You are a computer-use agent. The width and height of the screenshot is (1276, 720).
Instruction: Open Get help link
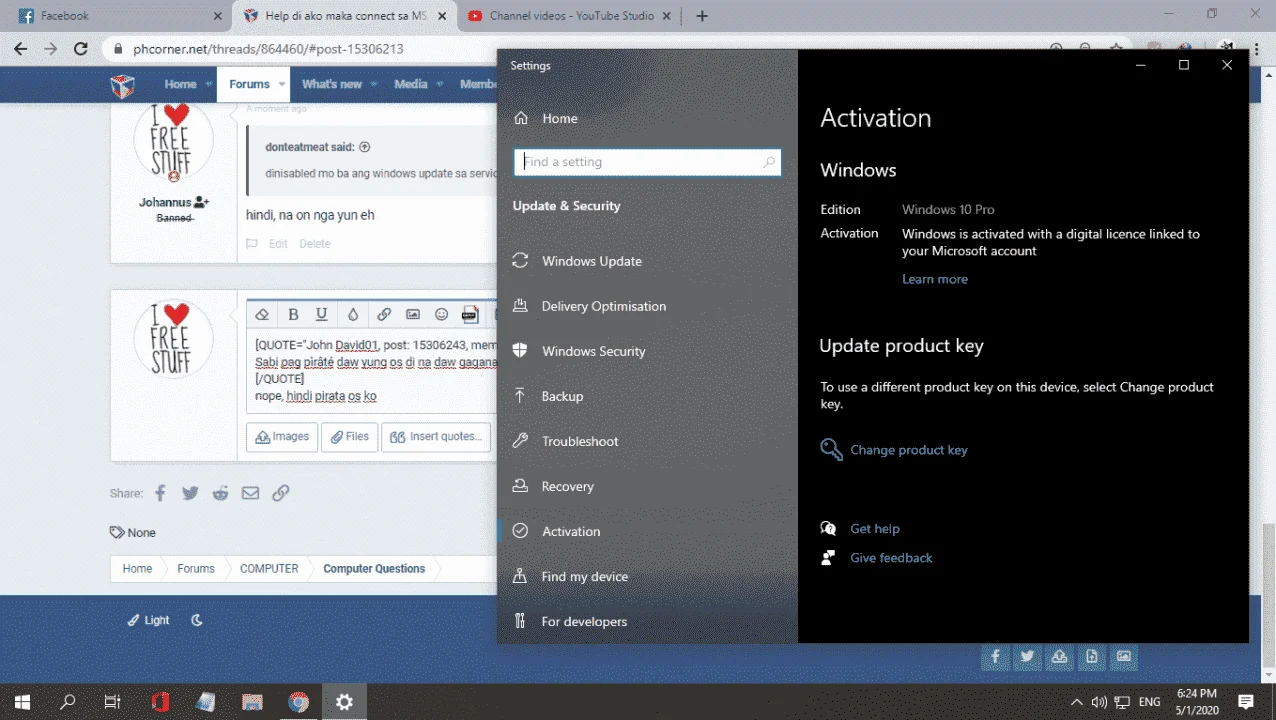point(874,529)
